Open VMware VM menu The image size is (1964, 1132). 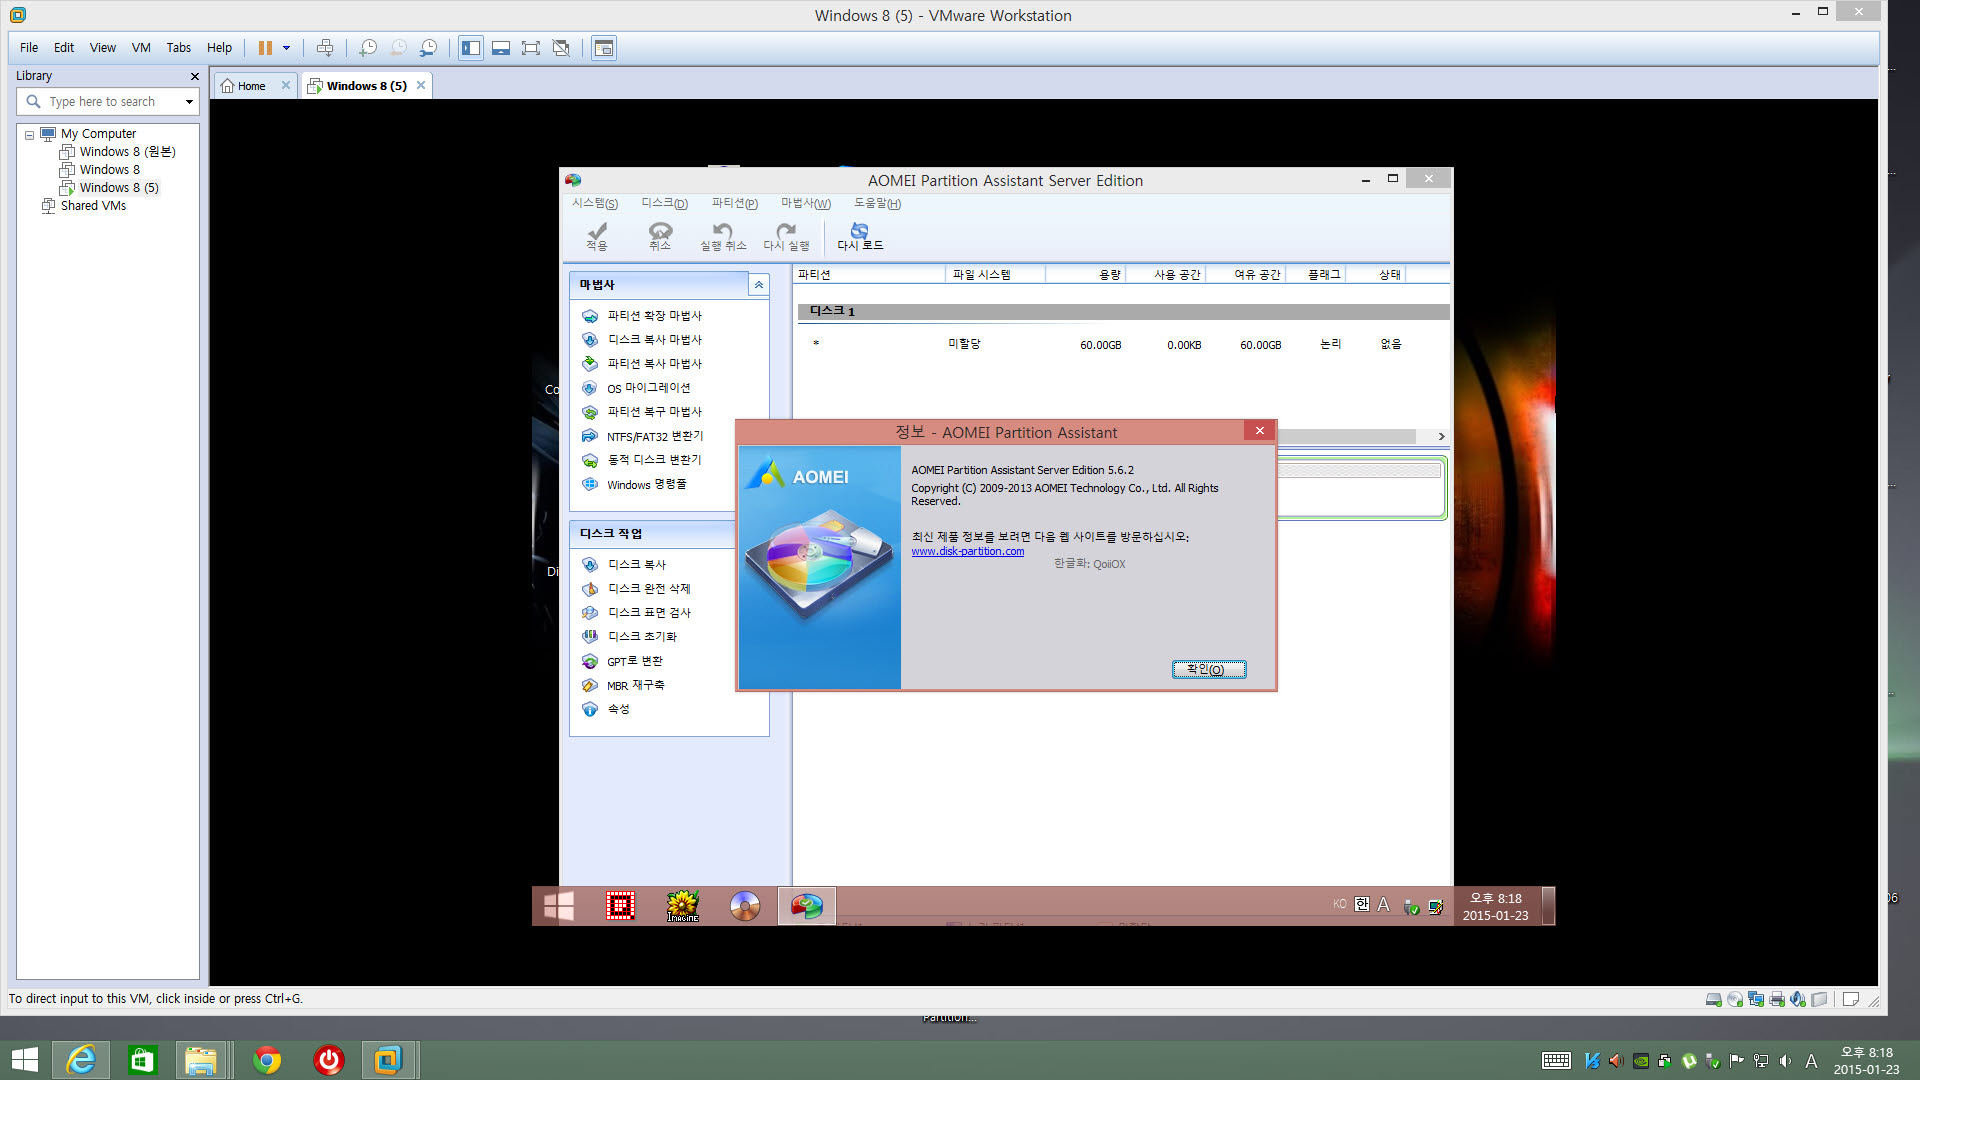pyautogui.click(x=141, y=48)
